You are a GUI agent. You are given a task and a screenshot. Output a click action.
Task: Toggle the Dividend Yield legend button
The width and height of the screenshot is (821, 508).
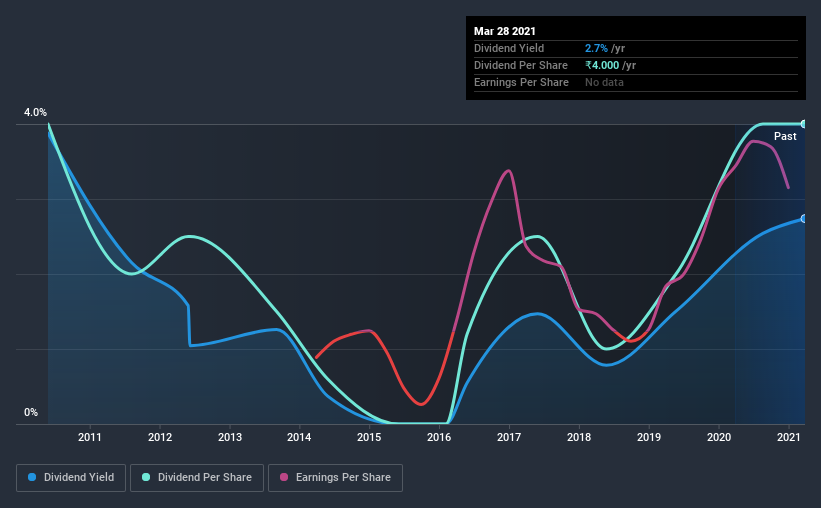pyautogui.click(x=71, y=478)
